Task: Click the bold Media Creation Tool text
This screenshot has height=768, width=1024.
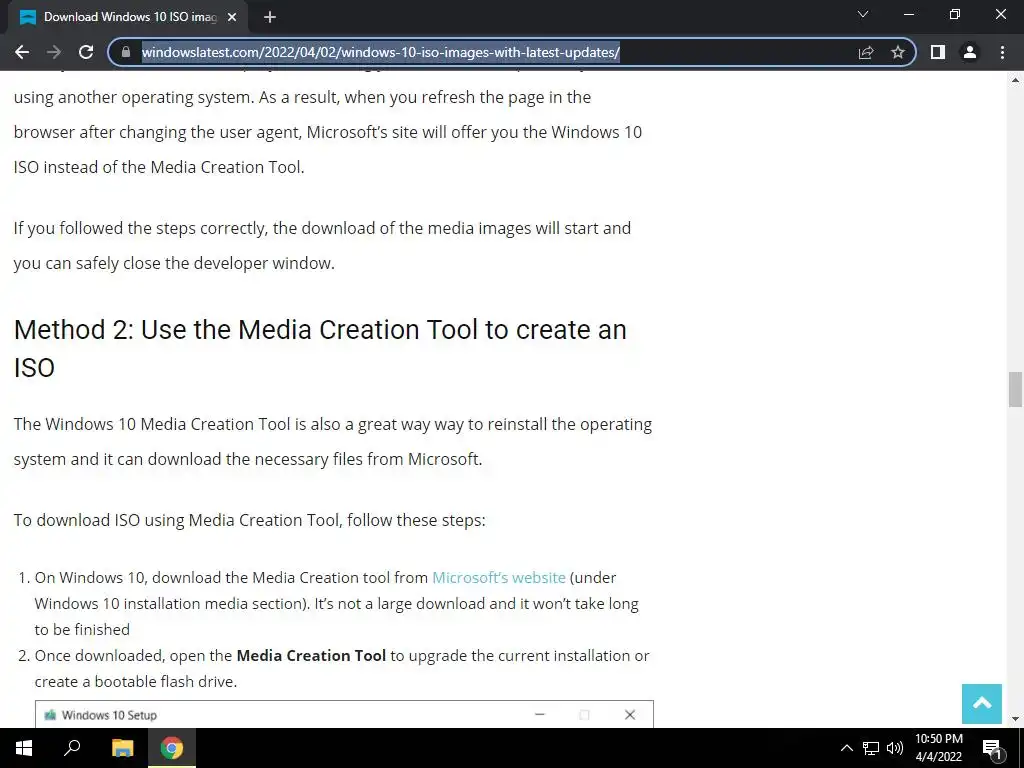Action: 311,656
